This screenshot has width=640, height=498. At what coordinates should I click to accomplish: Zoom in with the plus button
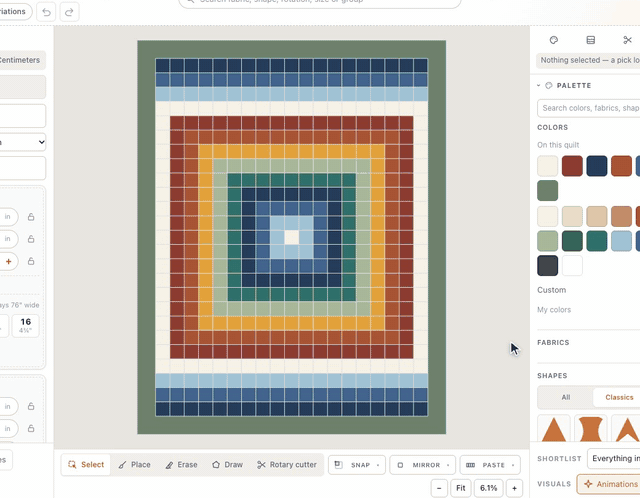coord(514,488)
